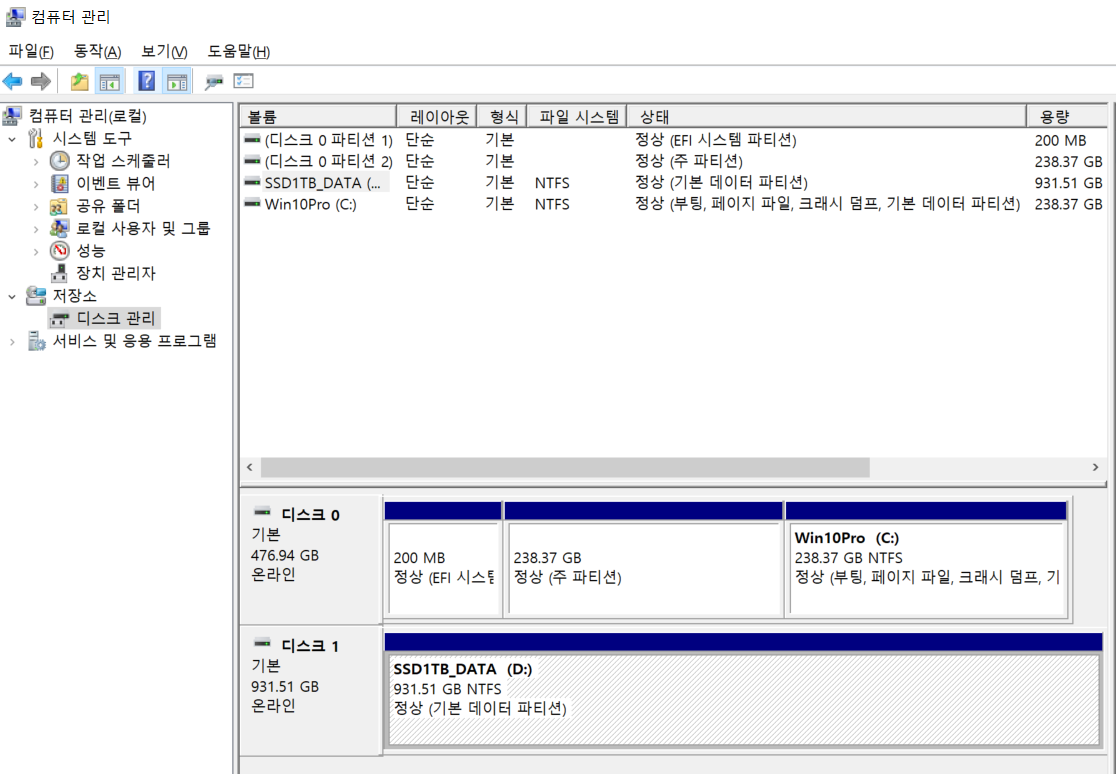Select the (디스크 0 파티션 2) volume row
This screenshot has height=774, width=1116.
coord(673,161)
